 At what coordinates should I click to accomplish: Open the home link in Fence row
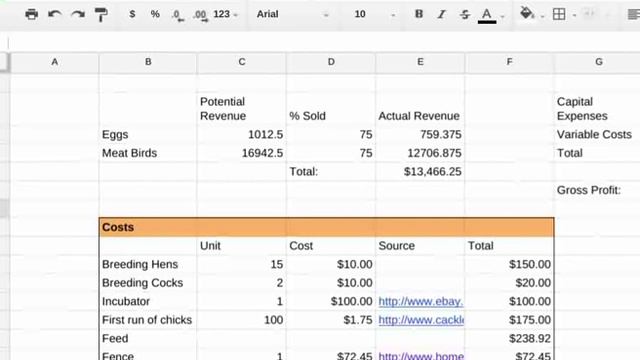tap(421, 356)
